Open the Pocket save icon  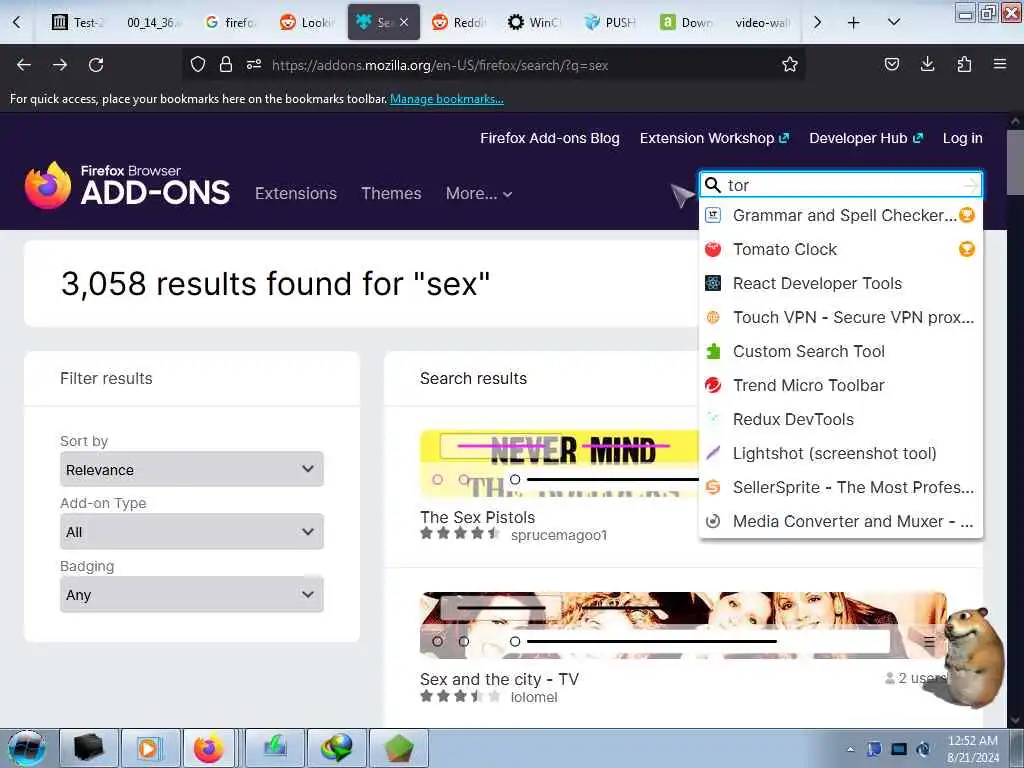(891, 65)
